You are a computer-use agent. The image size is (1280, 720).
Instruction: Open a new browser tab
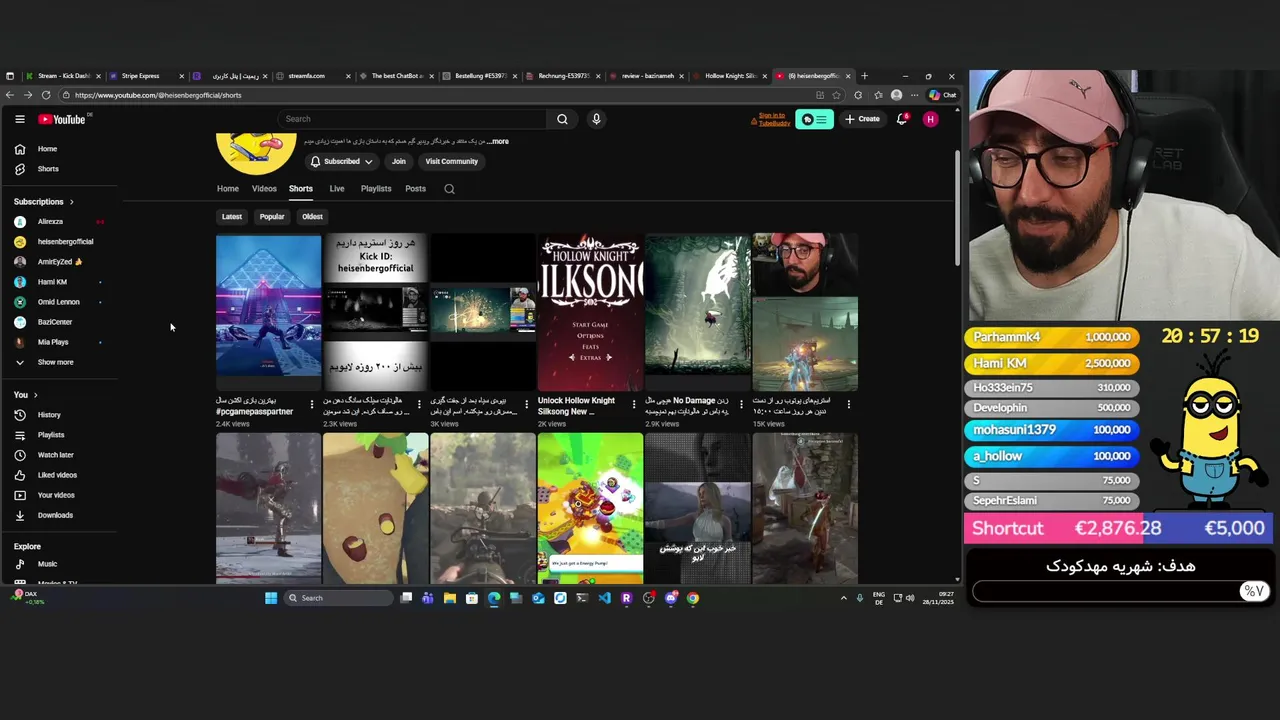(x=865, y=76)
